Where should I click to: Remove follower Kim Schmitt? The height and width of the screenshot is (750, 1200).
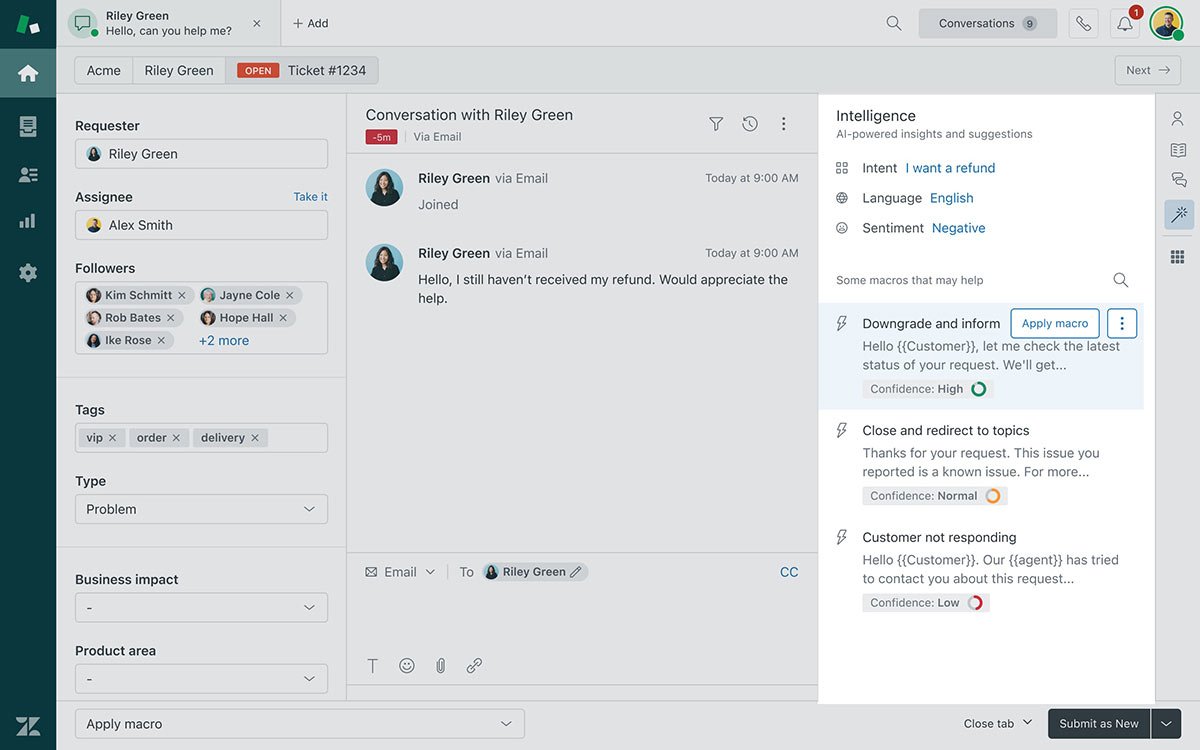point(181,296)
